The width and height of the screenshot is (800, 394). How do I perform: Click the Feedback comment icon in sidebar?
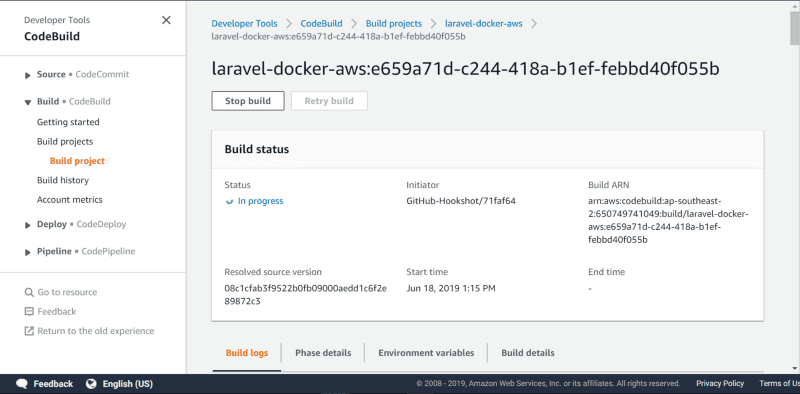click(x=29, y=311)
